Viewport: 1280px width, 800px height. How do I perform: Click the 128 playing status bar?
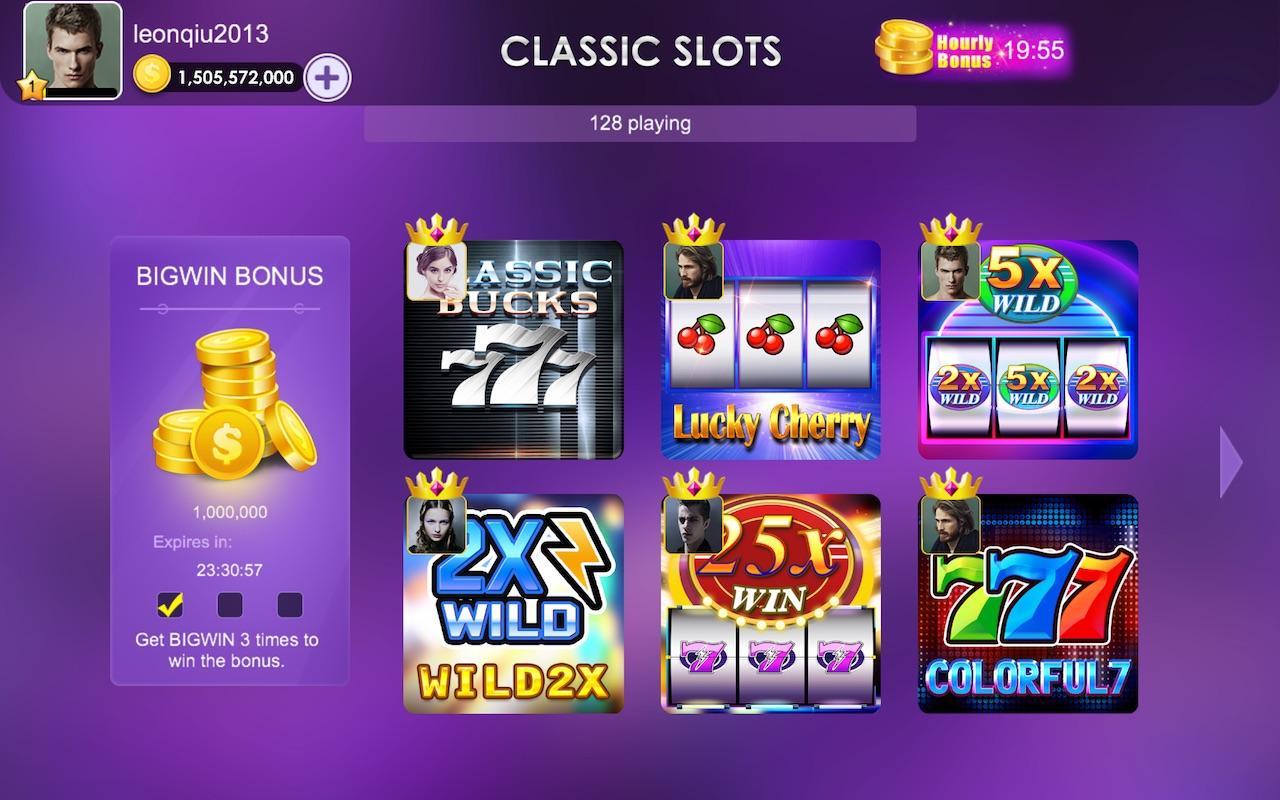(640, 124)
